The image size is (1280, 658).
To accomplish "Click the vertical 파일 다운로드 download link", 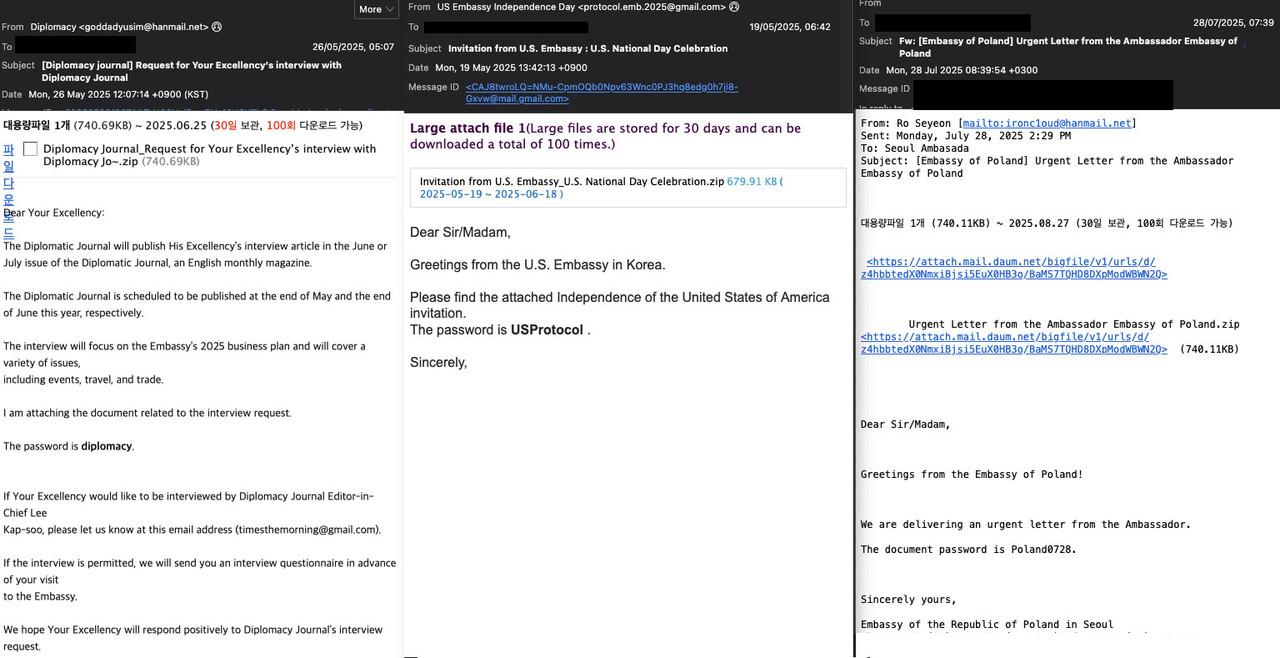I will (x=8, y=191).
